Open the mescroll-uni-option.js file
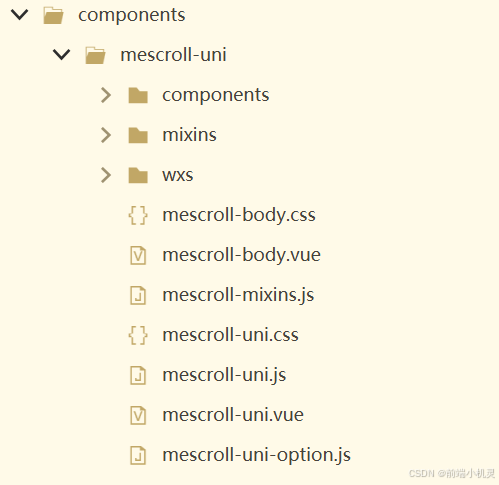Screen dimensions: 499x485 256,455
